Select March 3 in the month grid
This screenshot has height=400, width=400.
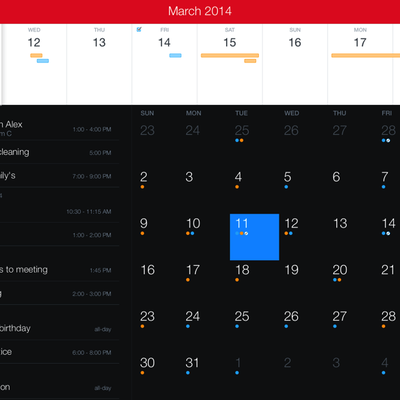[189, 177]
